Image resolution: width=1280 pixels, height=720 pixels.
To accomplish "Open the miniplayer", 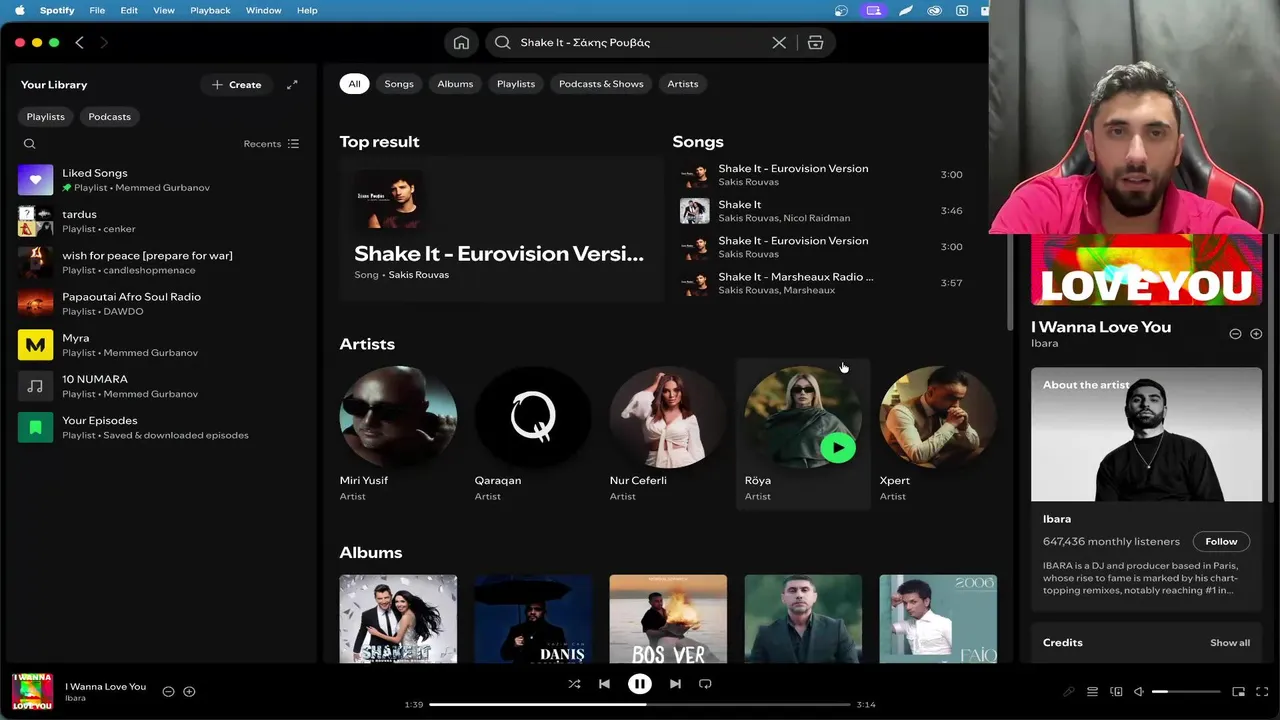I will coord(1238,692).
